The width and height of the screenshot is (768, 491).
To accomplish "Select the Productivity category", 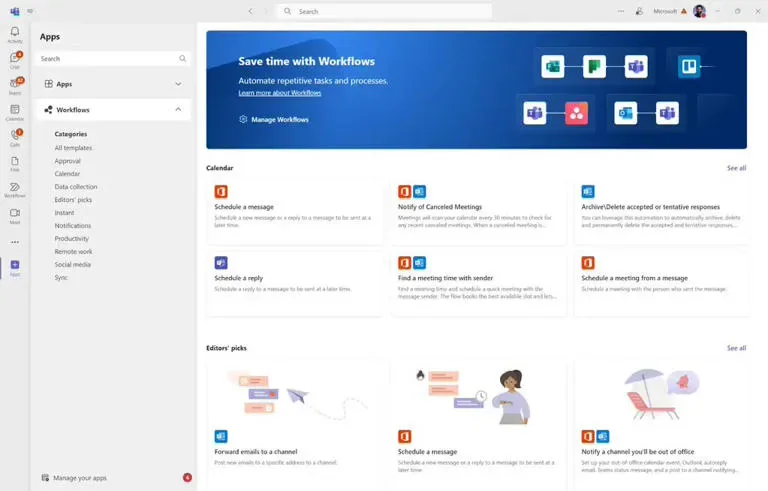I will 72,239.
